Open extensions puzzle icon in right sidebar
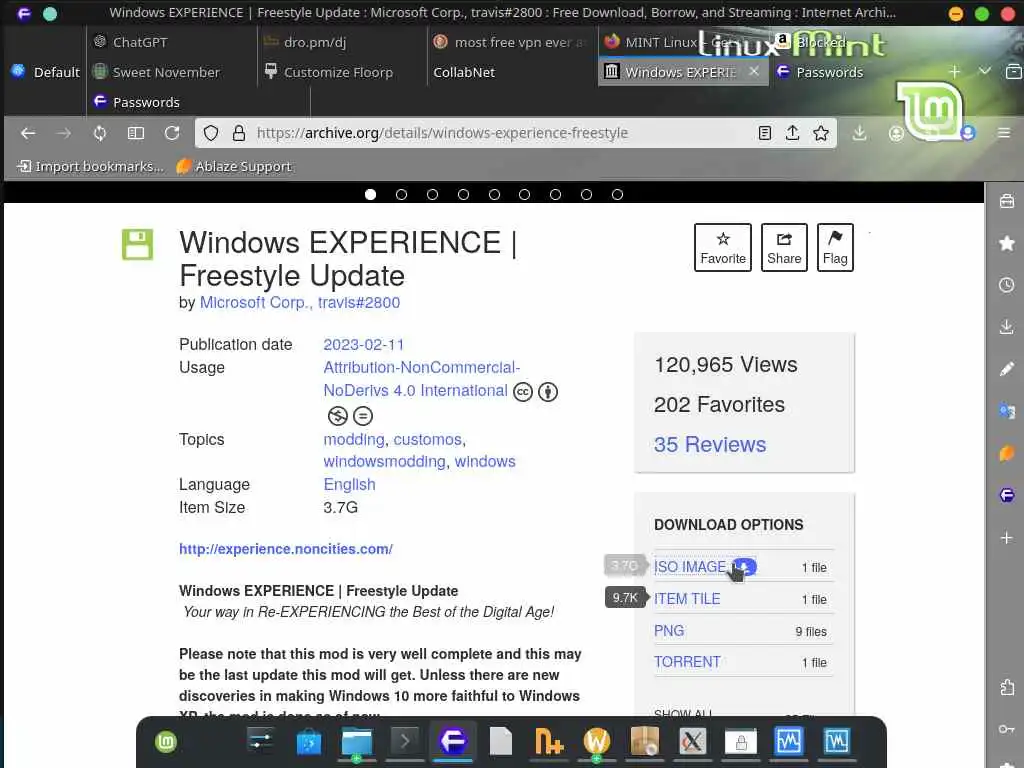This screenshot has width=1024, height=768. (1006, 687)
